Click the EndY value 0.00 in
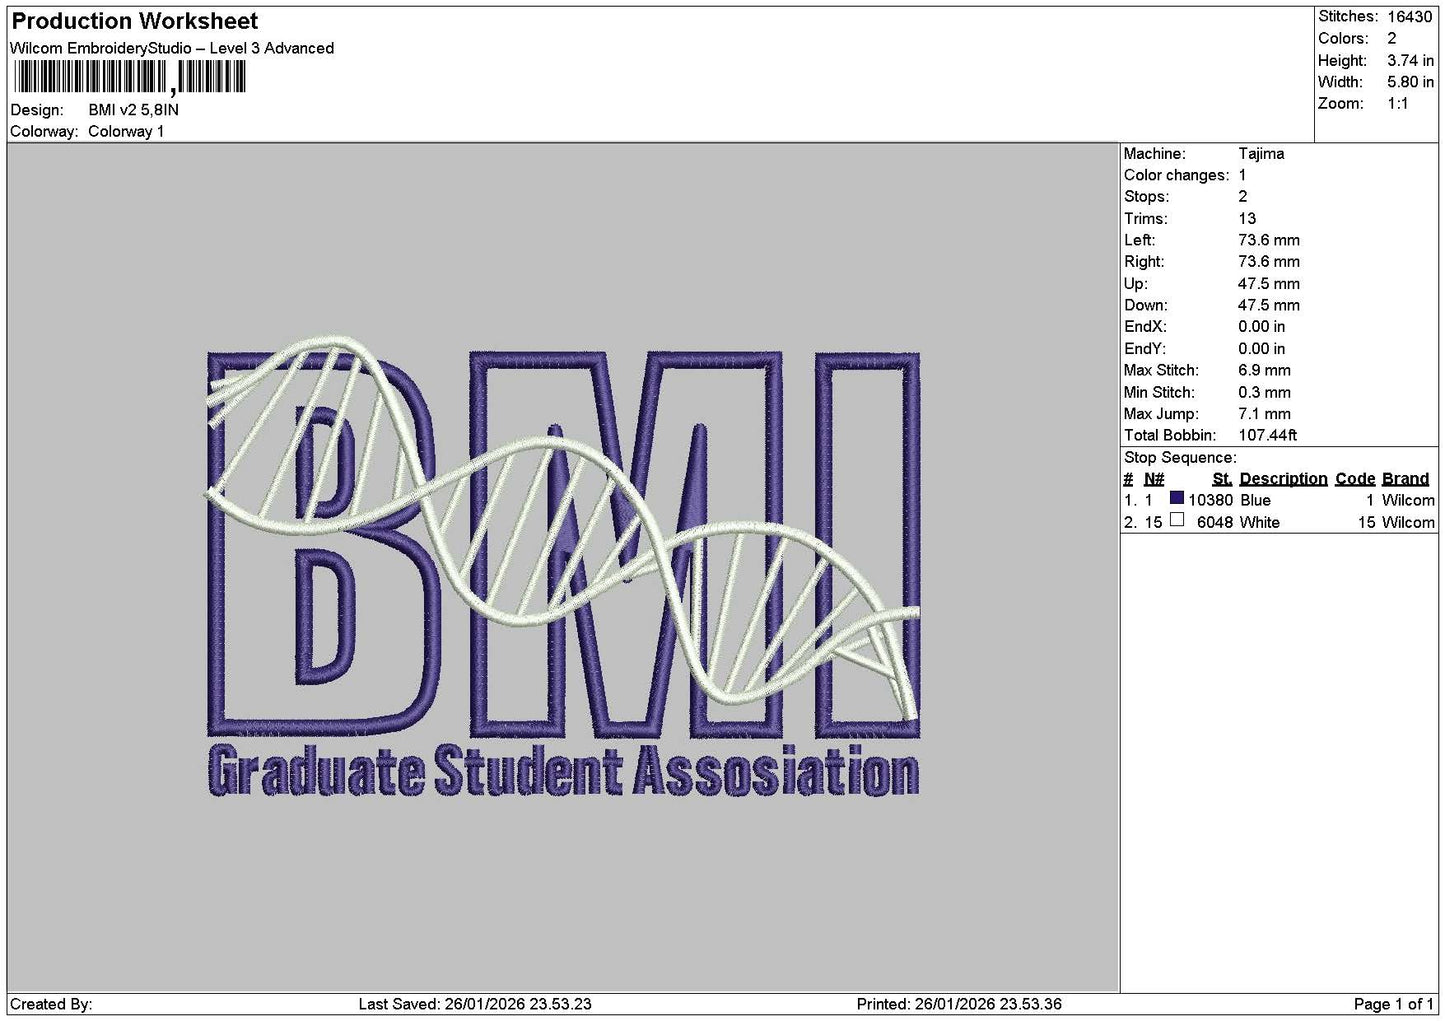The image size is (1445, 1021). pyautogui.click(x=1262, y=349)
